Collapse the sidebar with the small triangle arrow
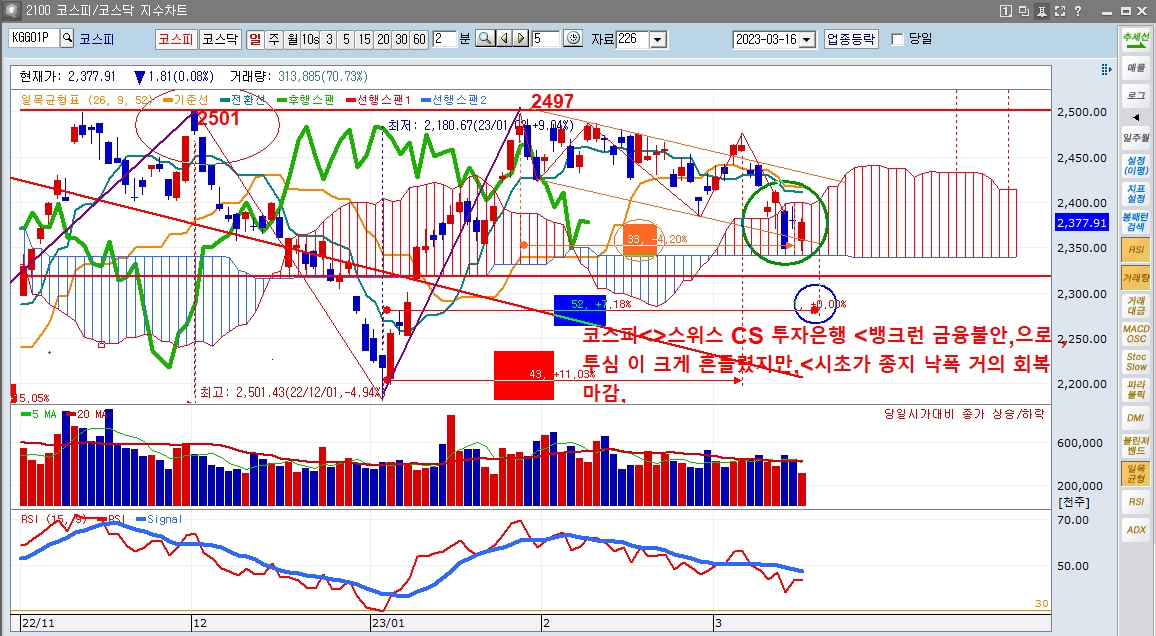The height and width of the screenshot is (636, 1156). 1136,117
